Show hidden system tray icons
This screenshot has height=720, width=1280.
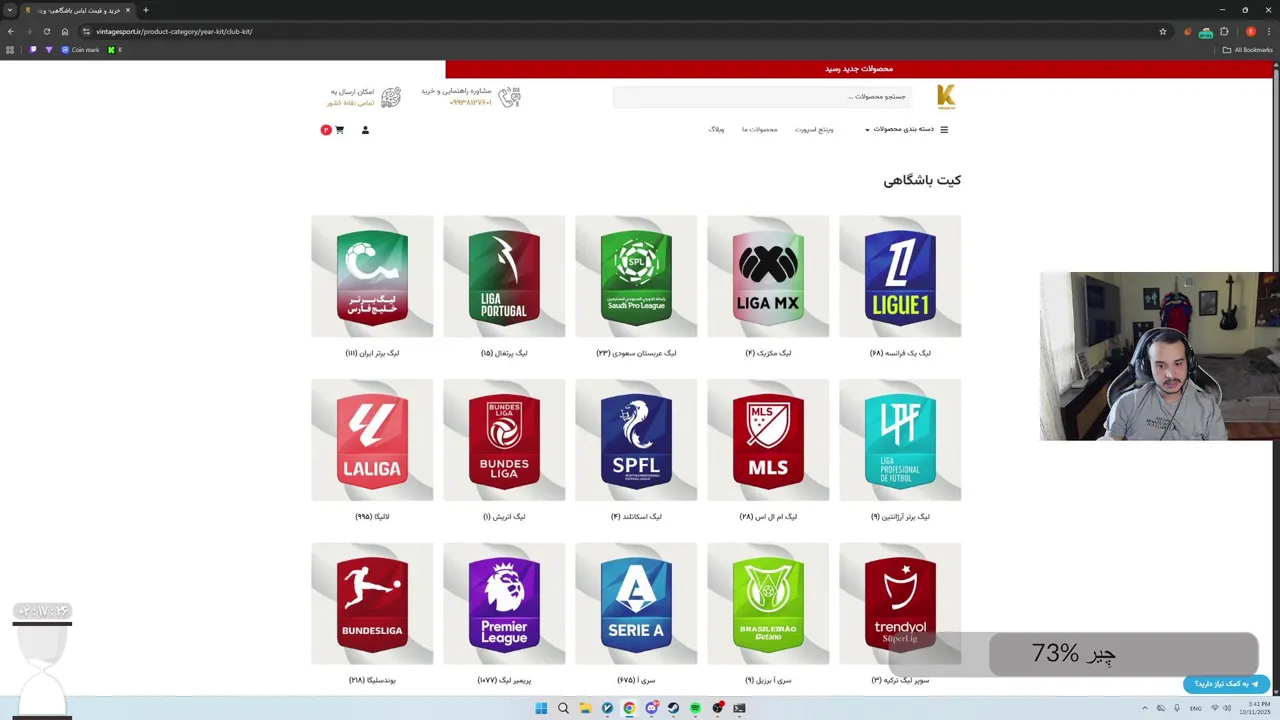click(1145, 708)
